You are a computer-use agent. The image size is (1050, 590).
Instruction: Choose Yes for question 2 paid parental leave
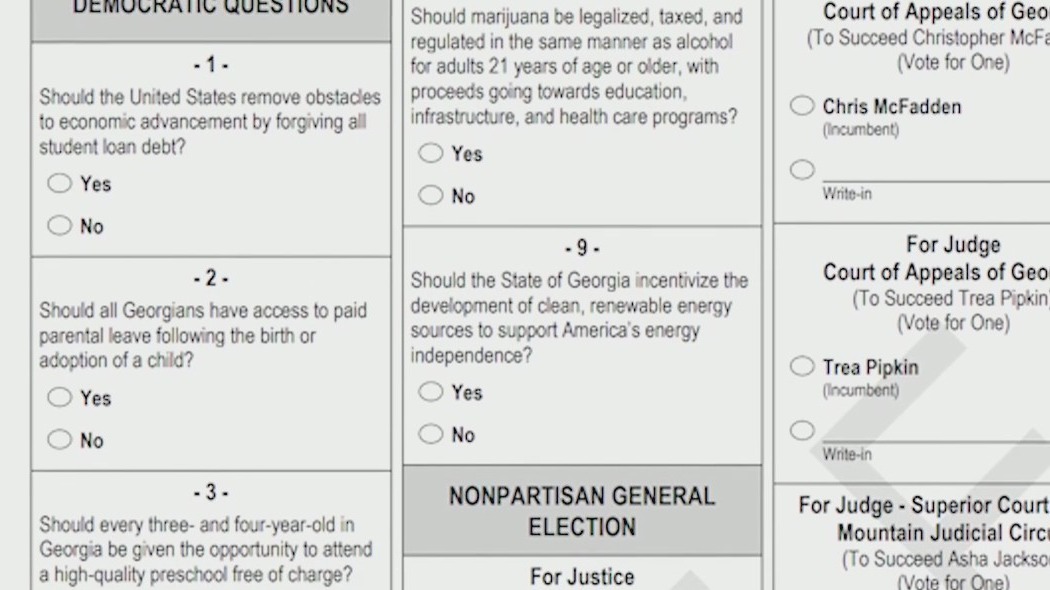pyautogui.click(x=60, y=397)
